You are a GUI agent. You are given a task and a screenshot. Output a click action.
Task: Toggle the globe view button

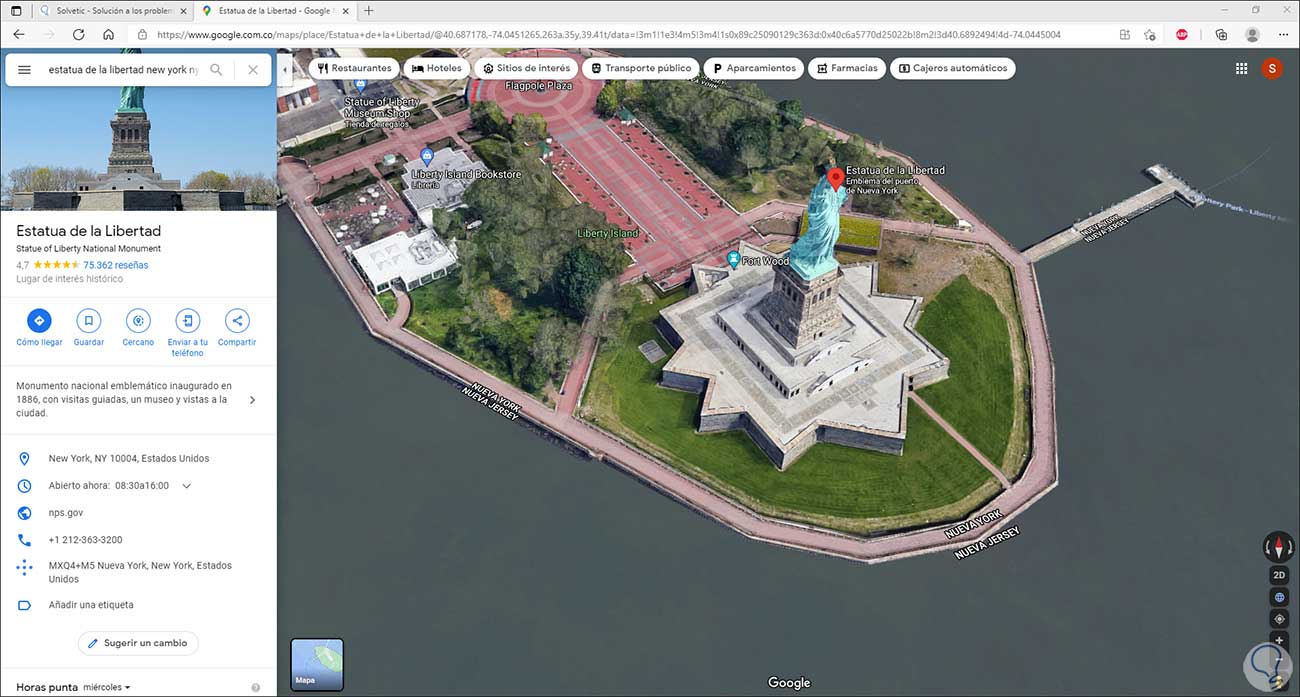coord(1279,597)
